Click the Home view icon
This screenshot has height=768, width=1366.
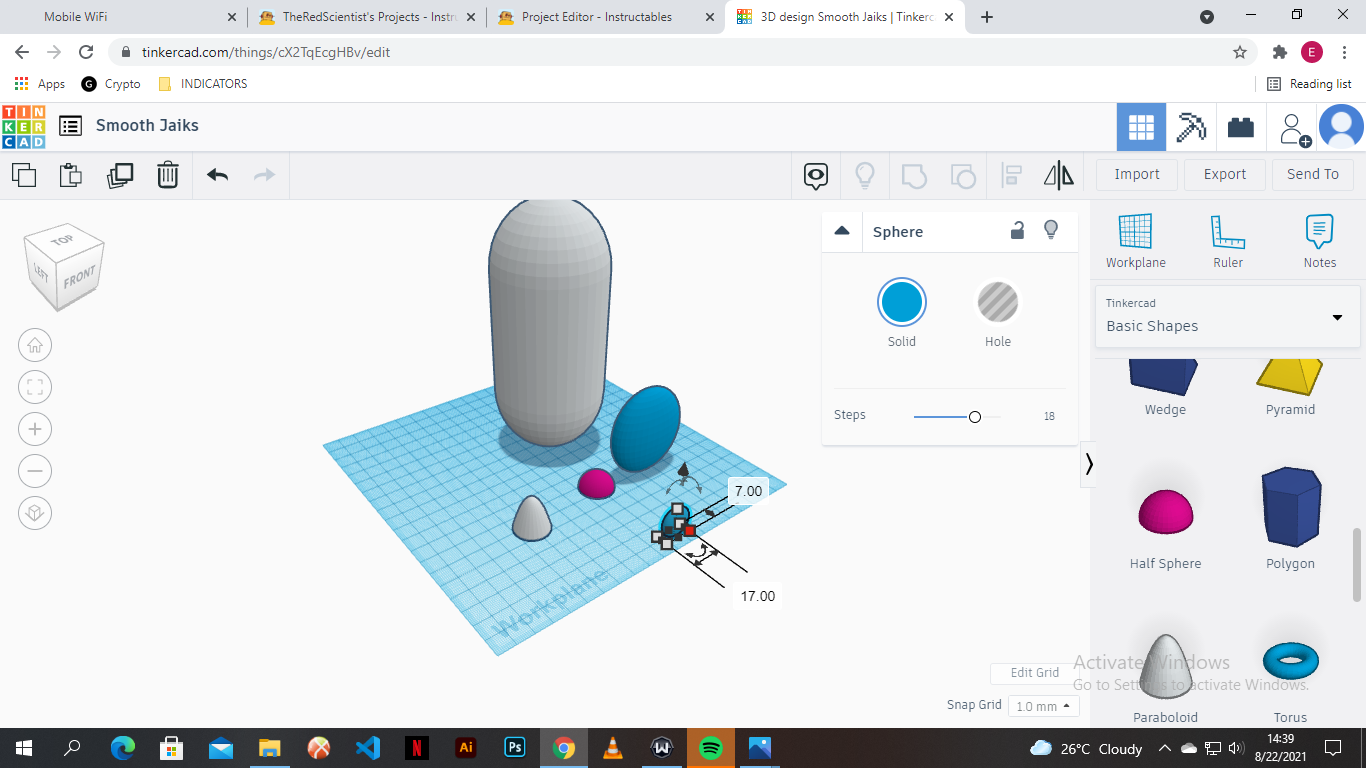[35, 345]
